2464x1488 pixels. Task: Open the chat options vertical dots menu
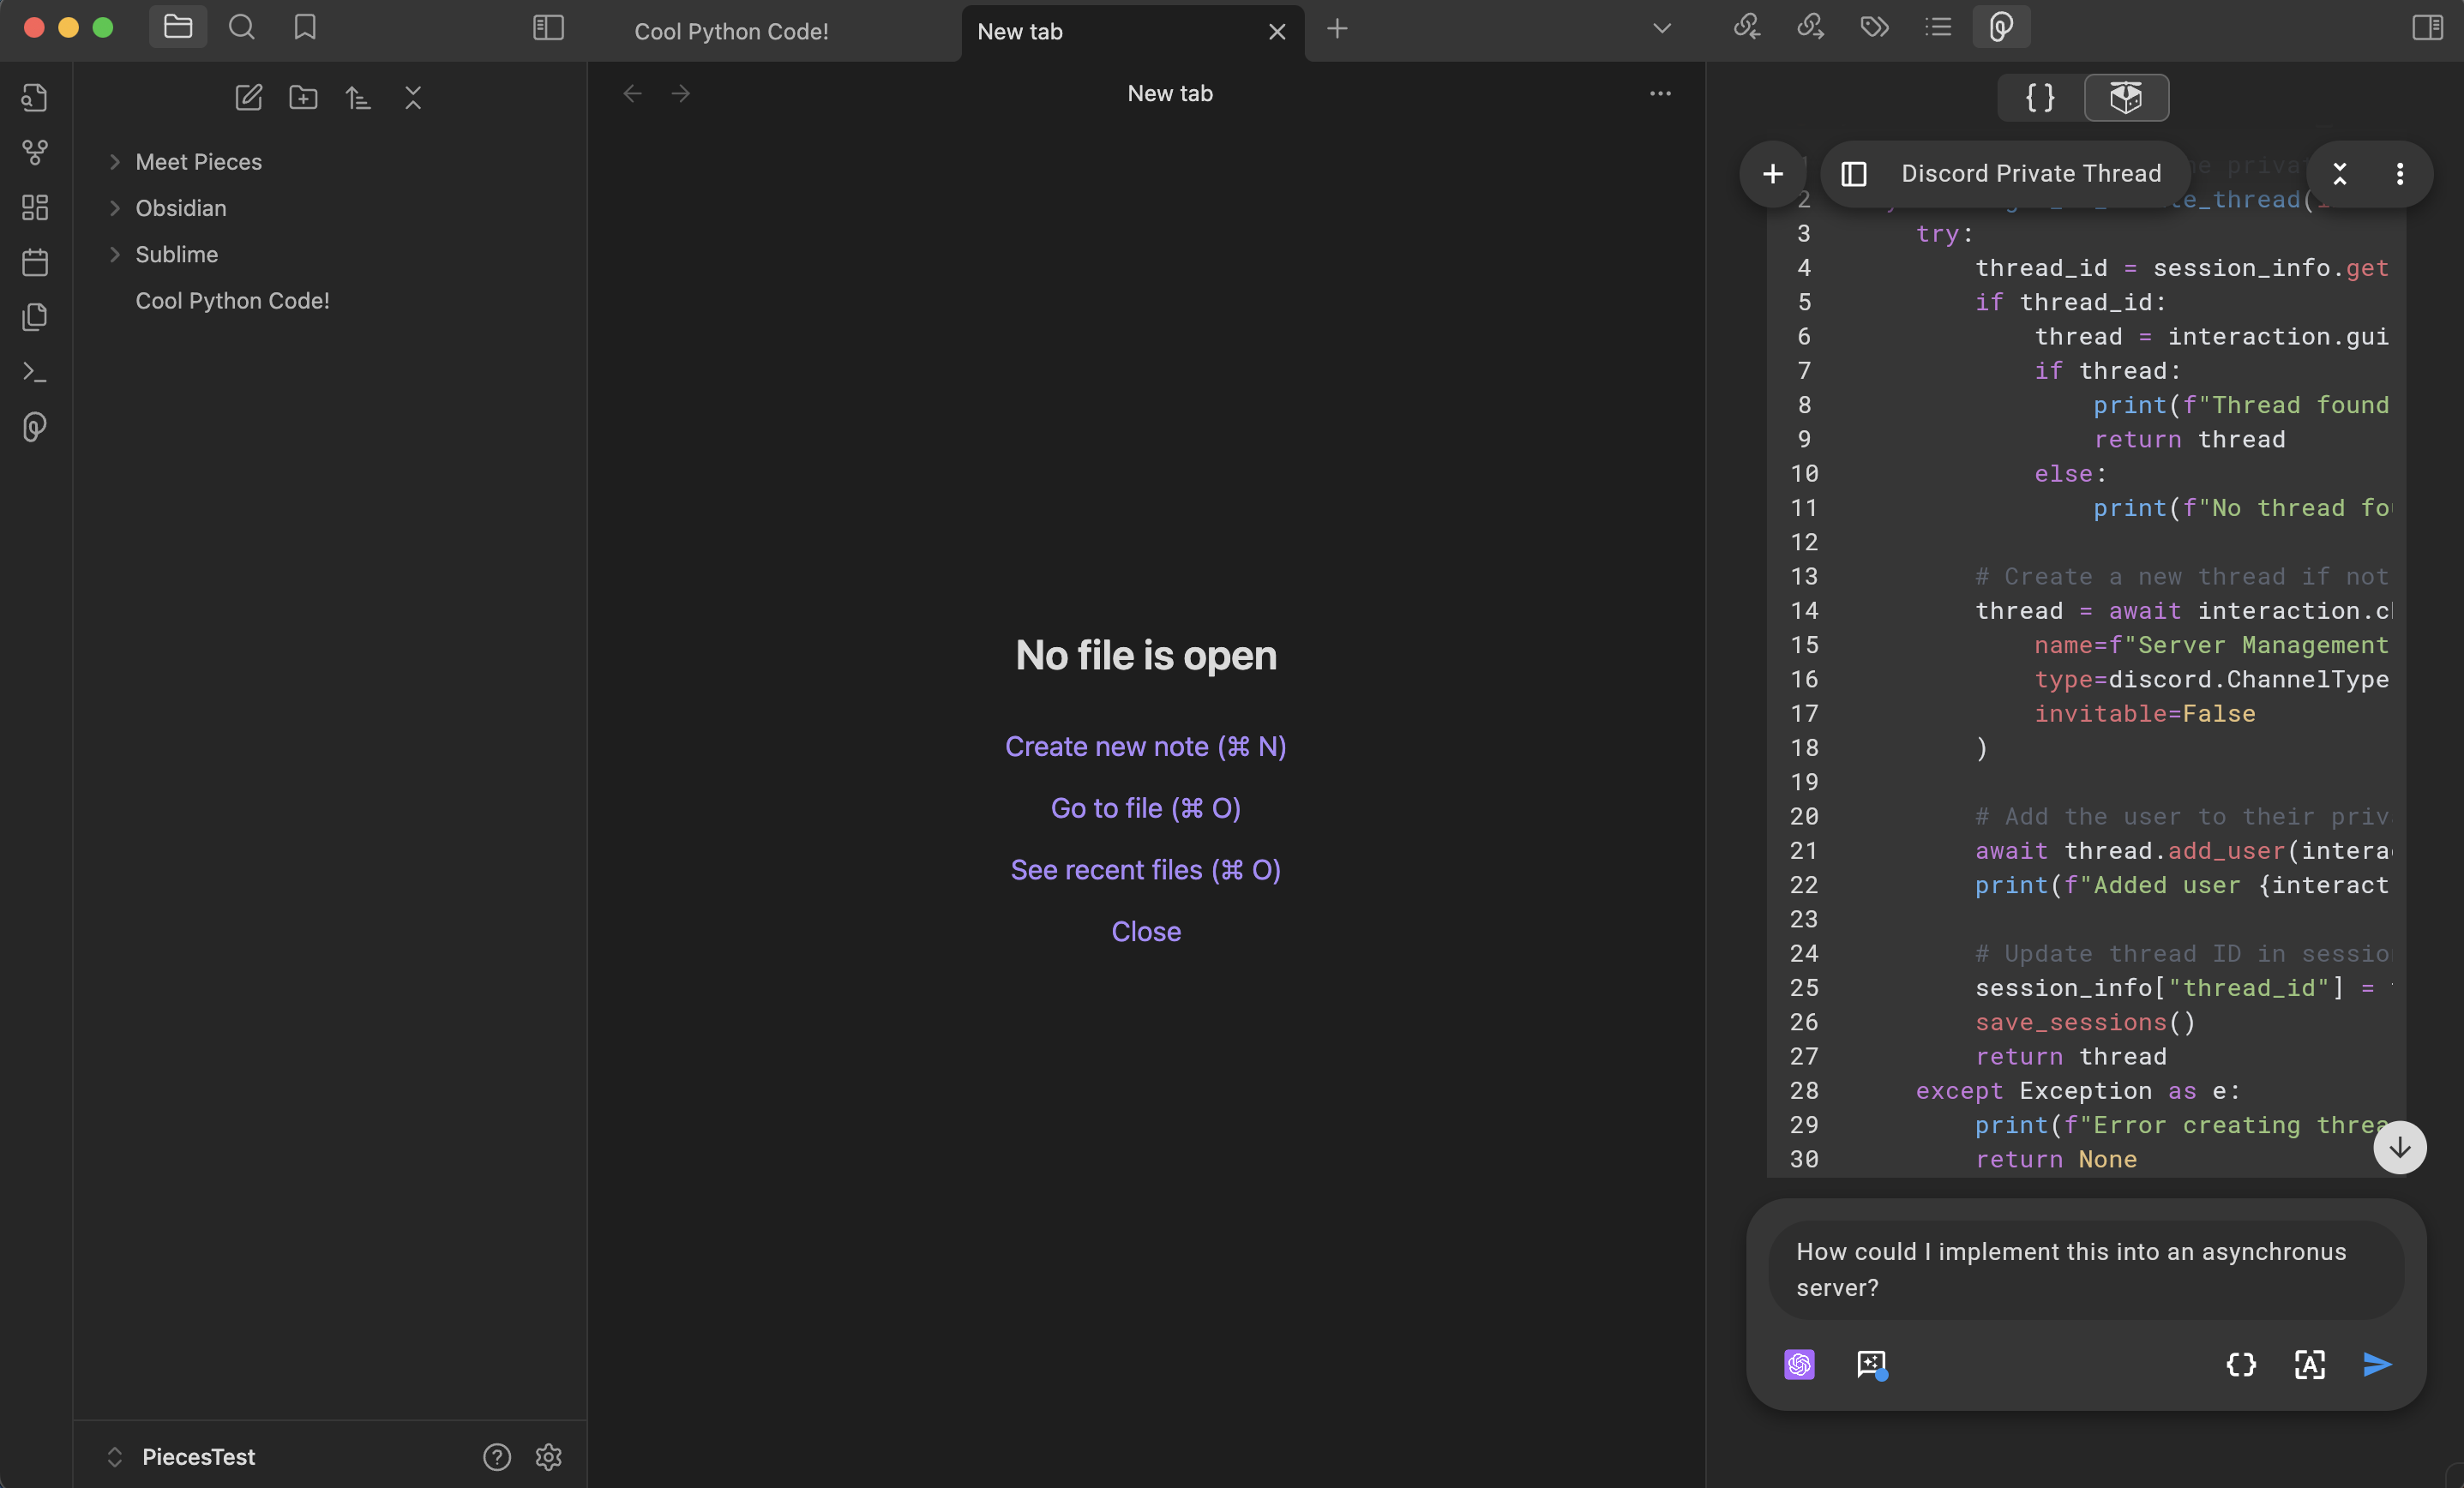point(2400,174)
